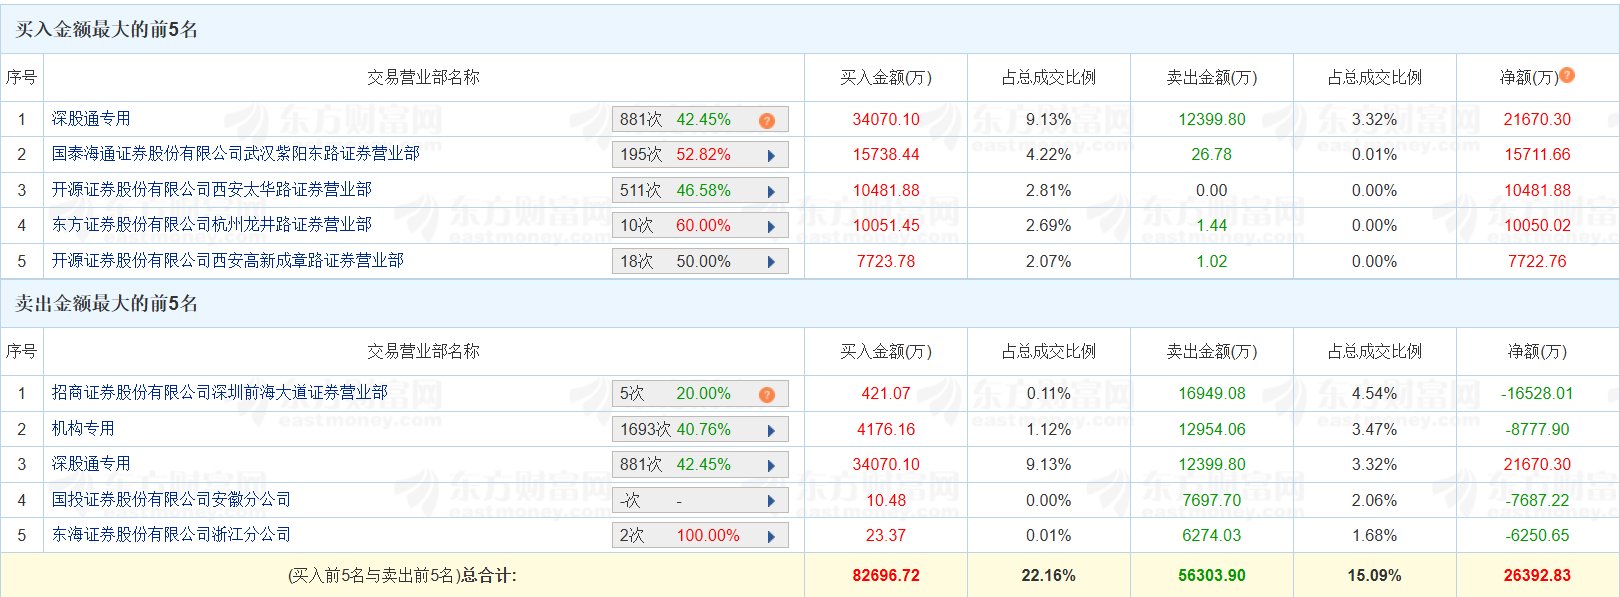Click orange question icon in 深股通专用 buy row
1620x597 pixels.
click(x=767, y=120)
